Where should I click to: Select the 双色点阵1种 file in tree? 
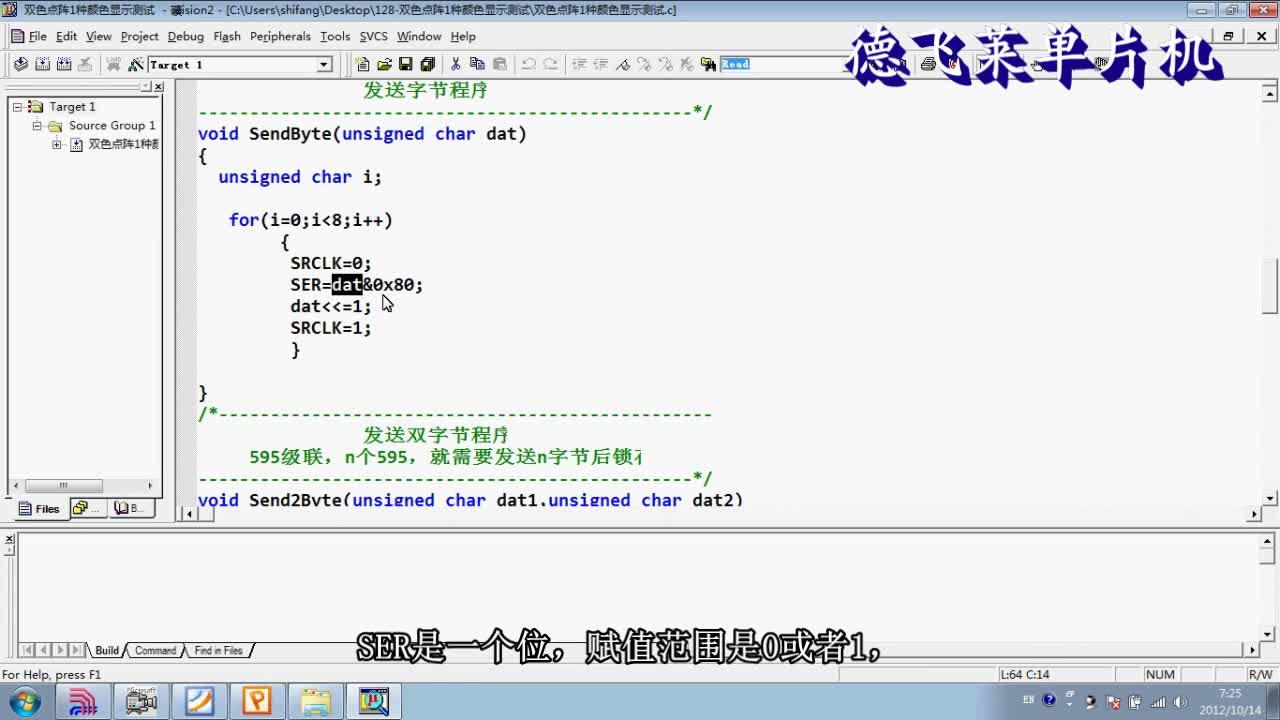click(x=123, y=144)
